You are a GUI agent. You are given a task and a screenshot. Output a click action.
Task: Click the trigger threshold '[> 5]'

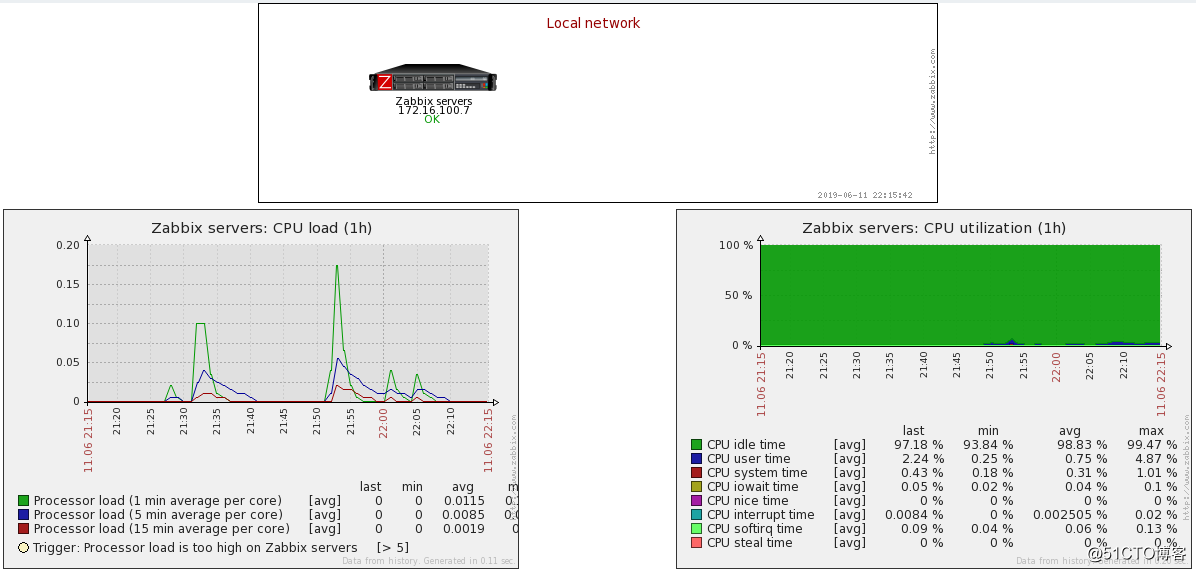(x=393, y=548)
